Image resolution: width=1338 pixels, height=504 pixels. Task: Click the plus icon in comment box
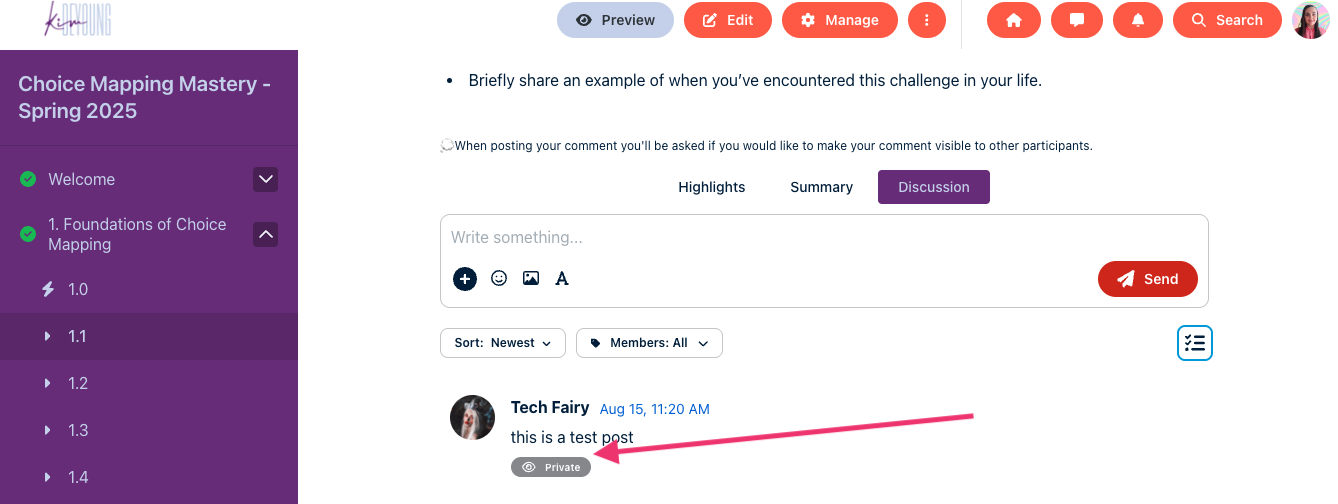pyautogui.click(x=465, y=279)
